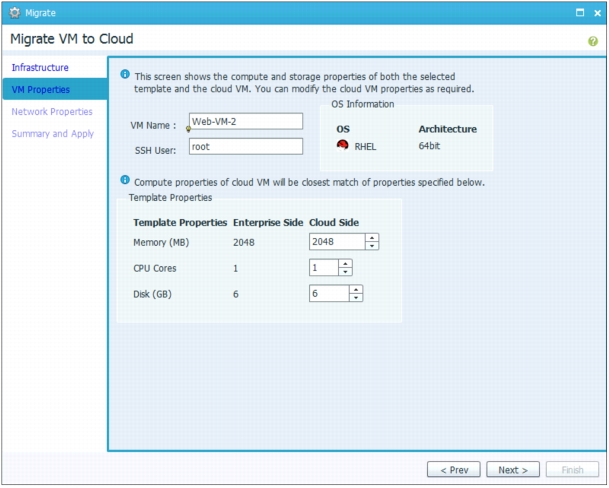Screen dimensions: 609x488
Task: Close the Migrate dialog
Action: [x=598, y=13]
